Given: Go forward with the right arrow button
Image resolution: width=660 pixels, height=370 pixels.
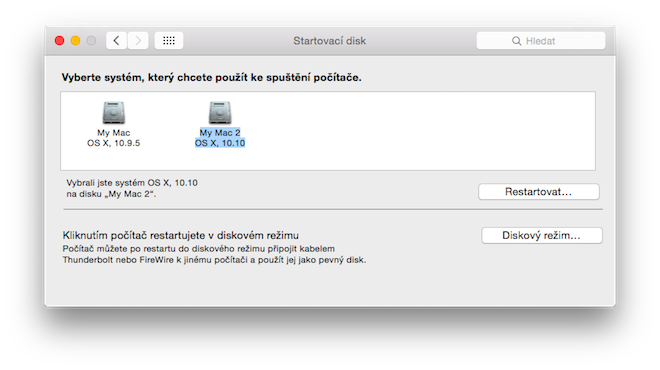Looking at the screenshot, I should point(138,41).
